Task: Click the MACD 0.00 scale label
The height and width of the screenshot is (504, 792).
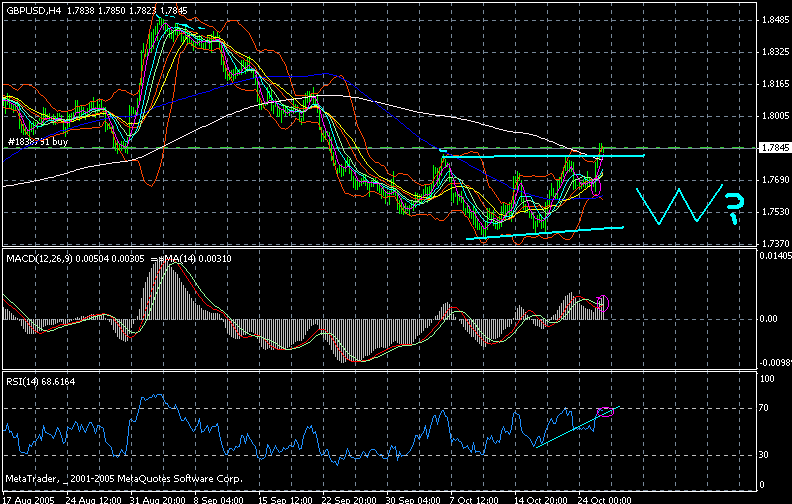Action: [x=766, y=319]
